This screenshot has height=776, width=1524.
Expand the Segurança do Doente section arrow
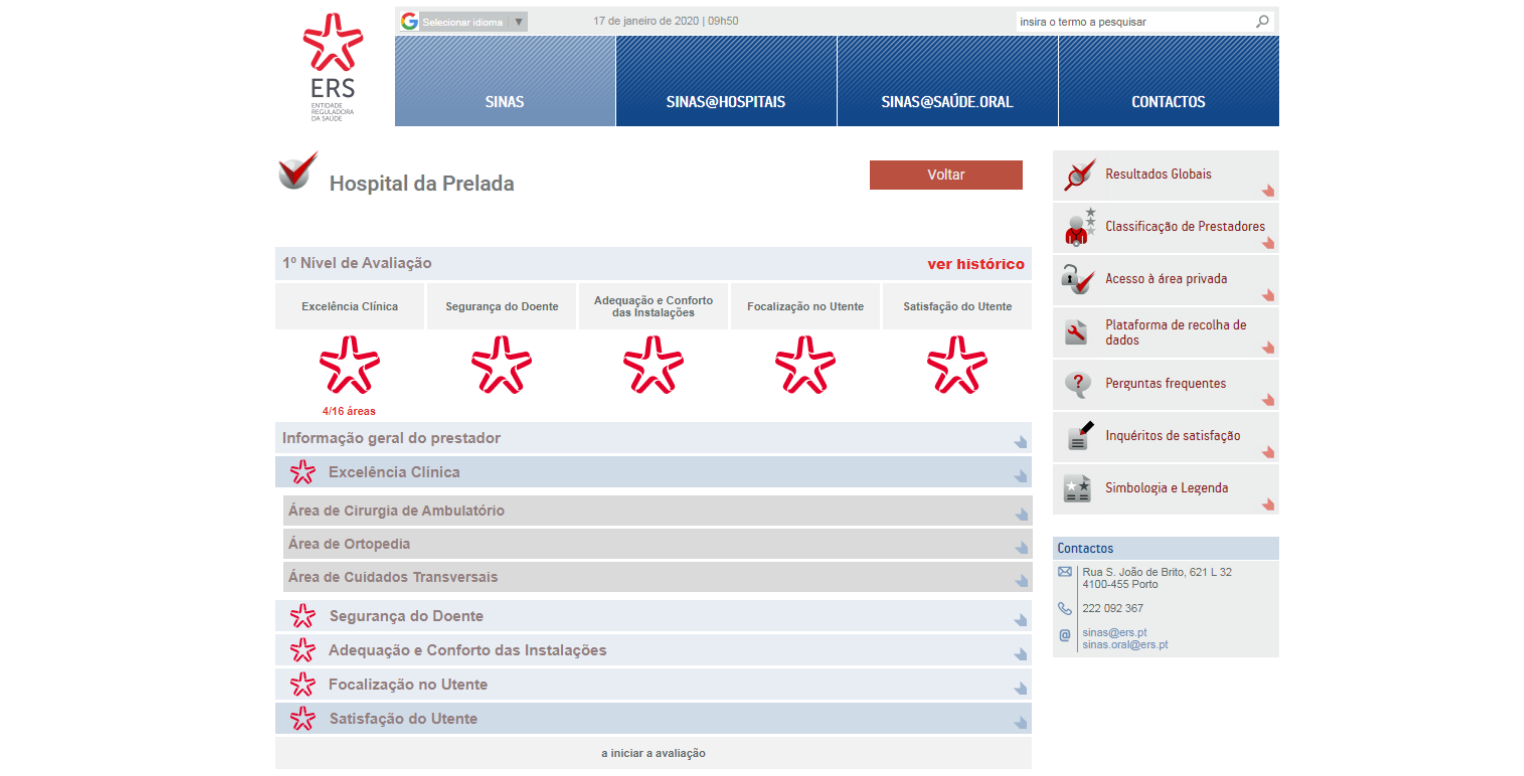(x=1020, y=619)
